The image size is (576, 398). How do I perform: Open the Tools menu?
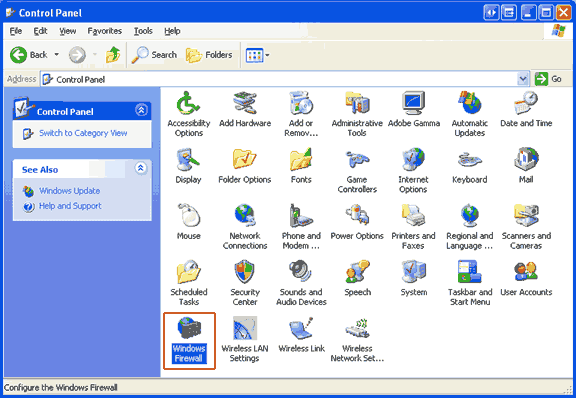[x=143, y=31]
